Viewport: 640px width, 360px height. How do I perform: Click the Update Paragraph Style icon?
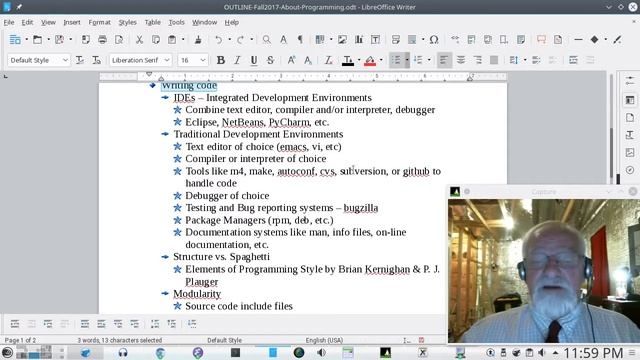pos(80,60)
